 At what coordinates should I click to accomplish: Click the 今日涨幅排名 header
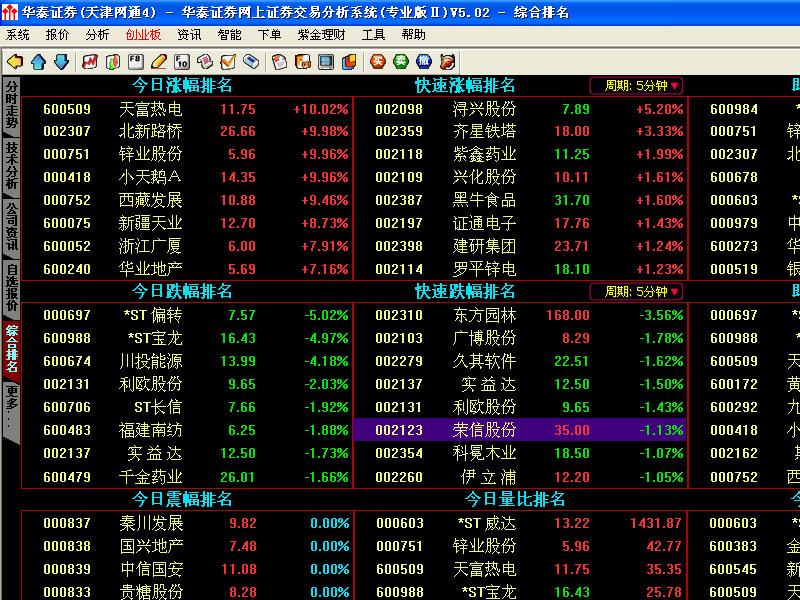tap(182, 85)
